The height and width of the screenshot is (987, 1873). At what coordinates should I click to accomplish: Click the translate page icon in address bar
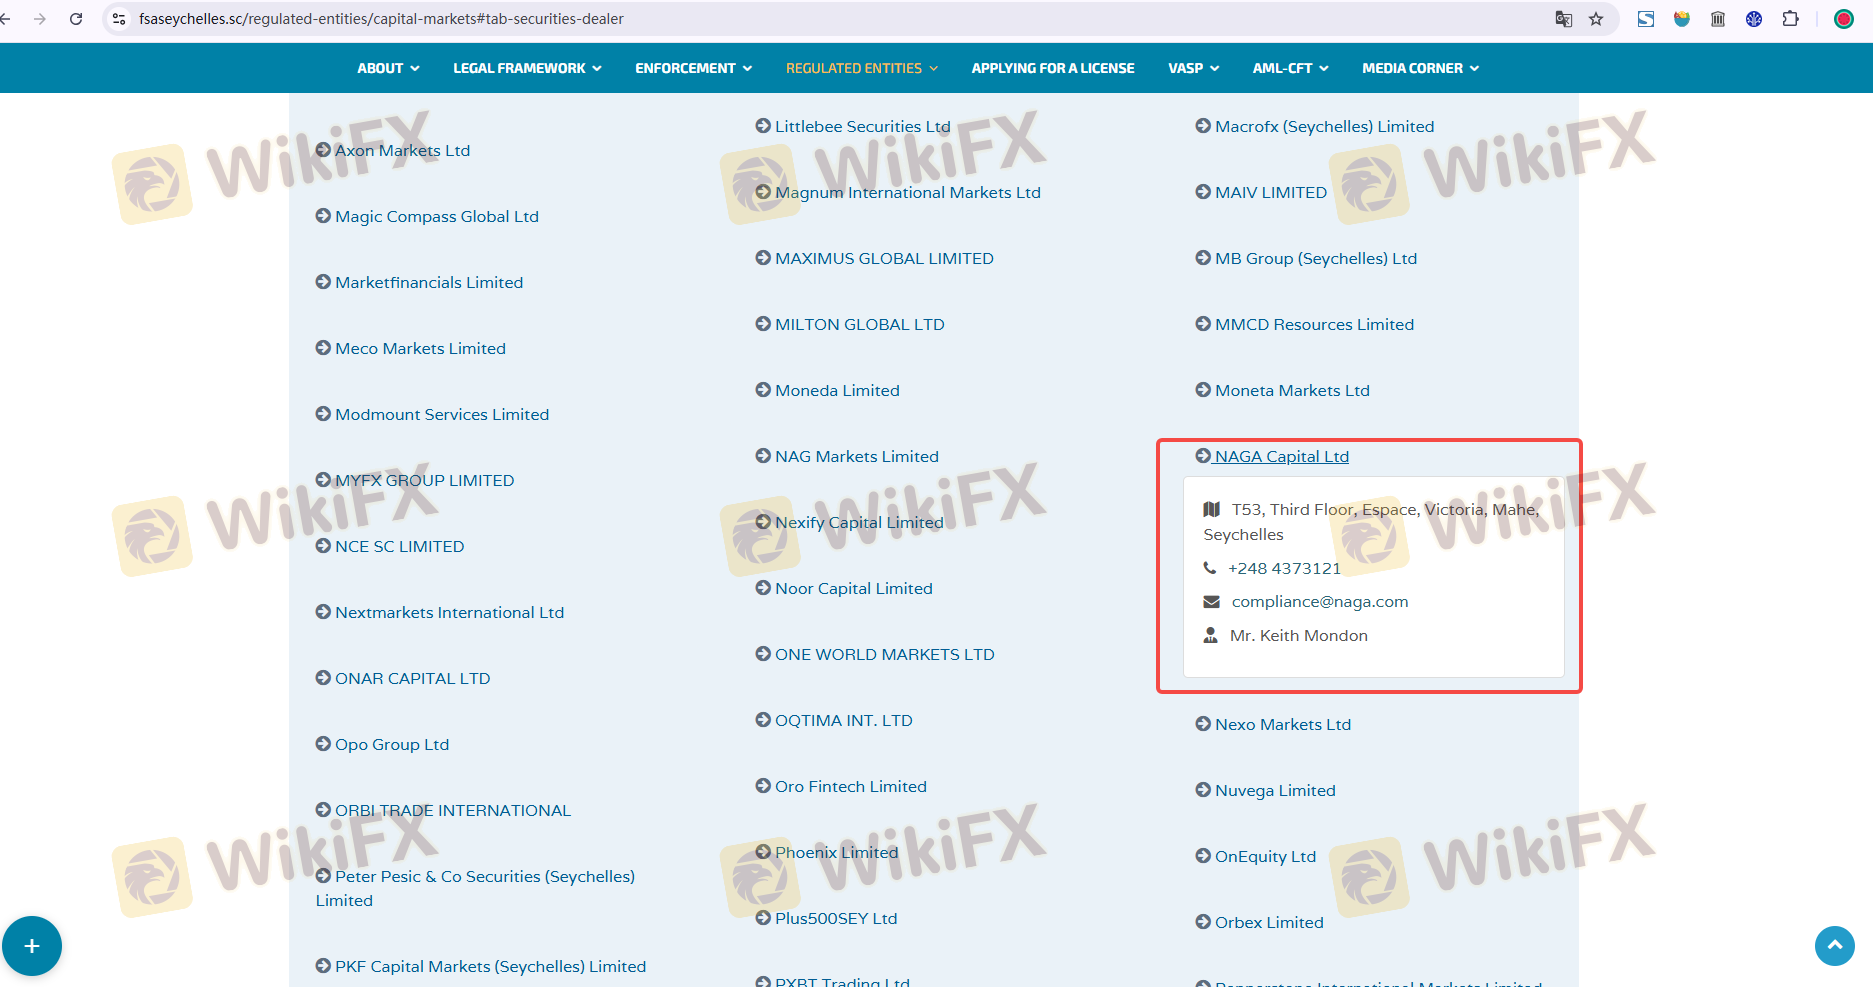(x=1564, y=19)
